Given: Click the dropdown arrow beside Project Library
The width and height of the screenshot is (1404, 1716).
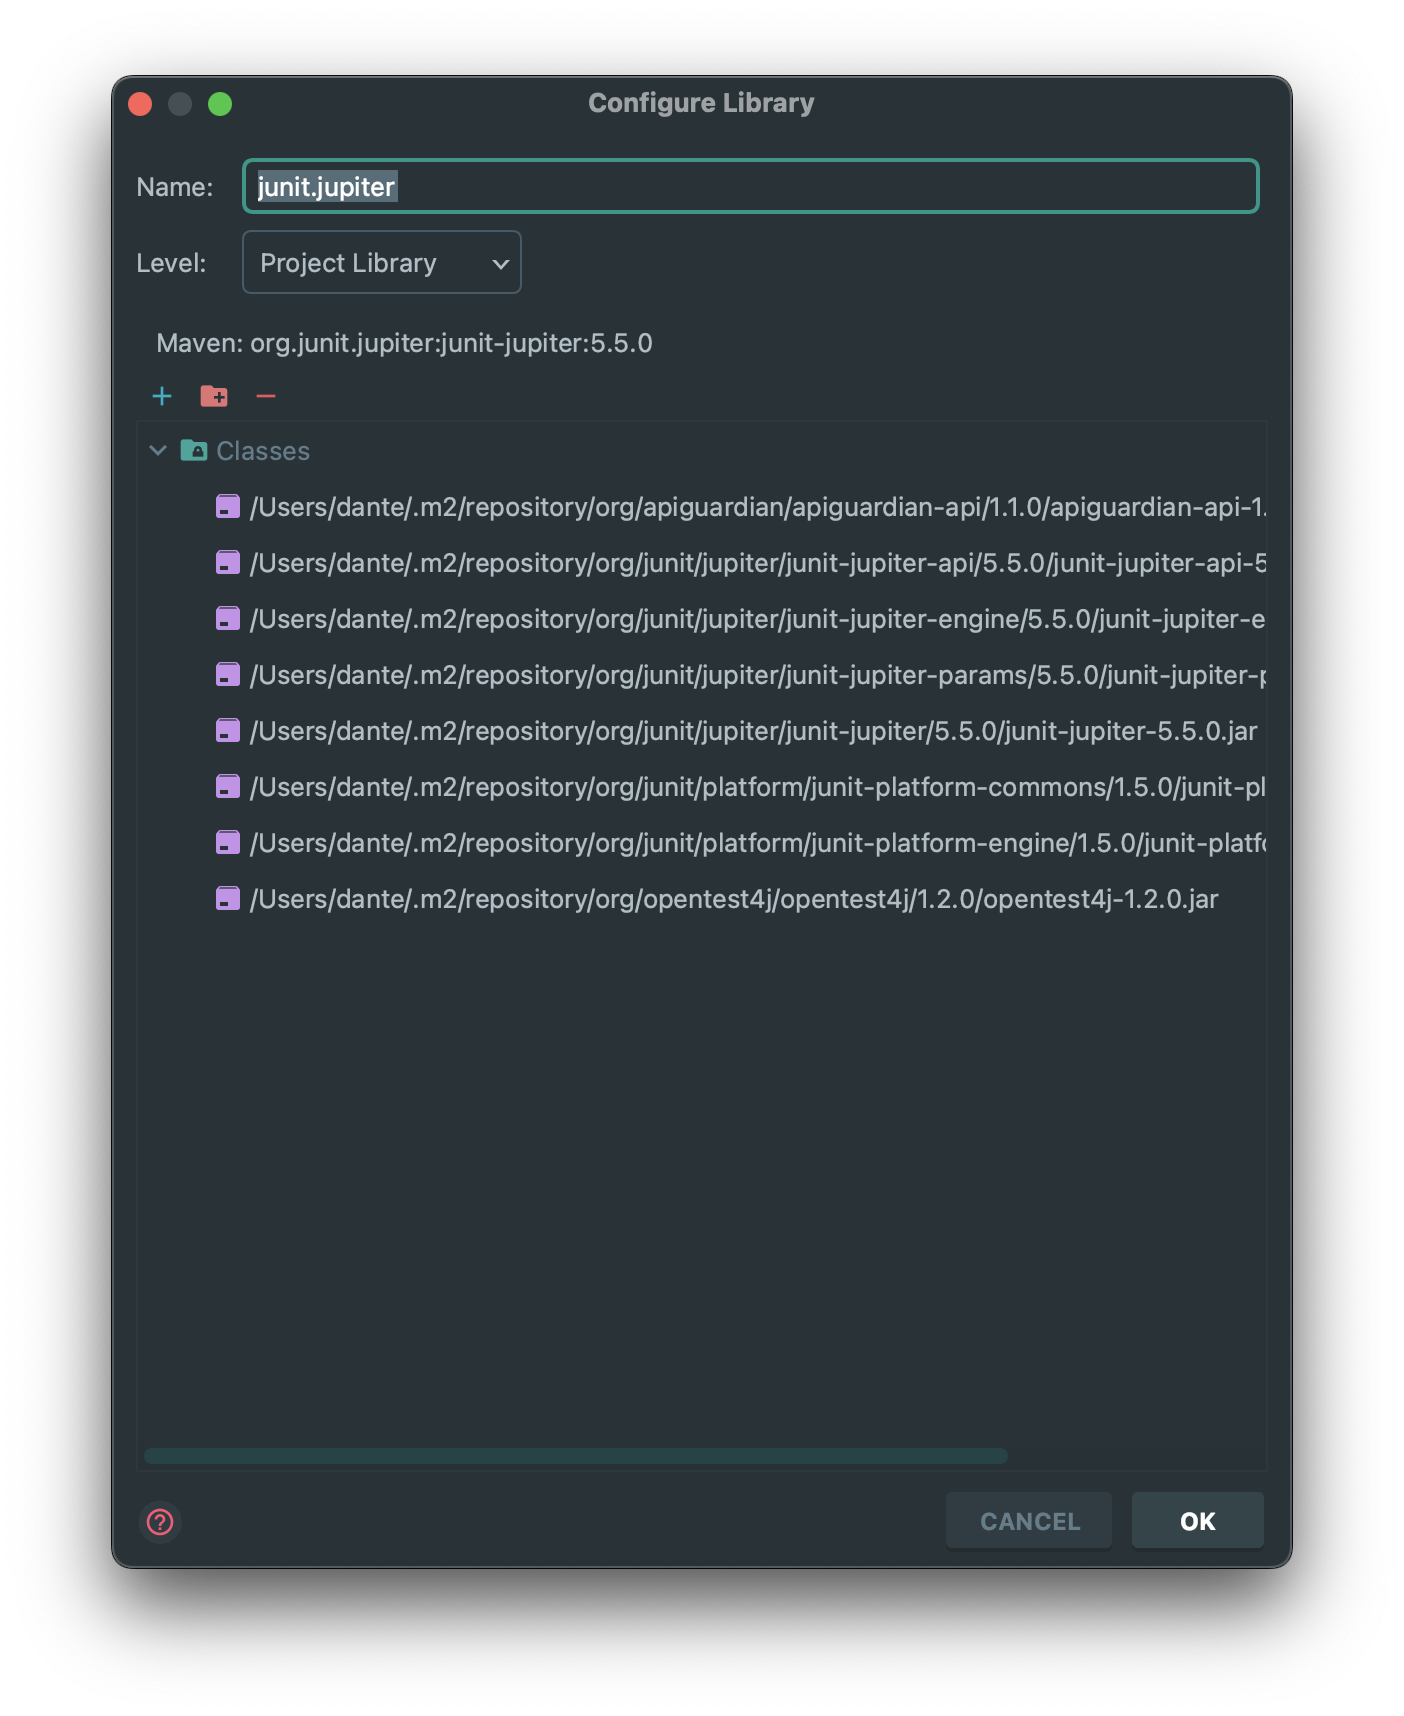Looking at the screenshot, I should [501, 264].
